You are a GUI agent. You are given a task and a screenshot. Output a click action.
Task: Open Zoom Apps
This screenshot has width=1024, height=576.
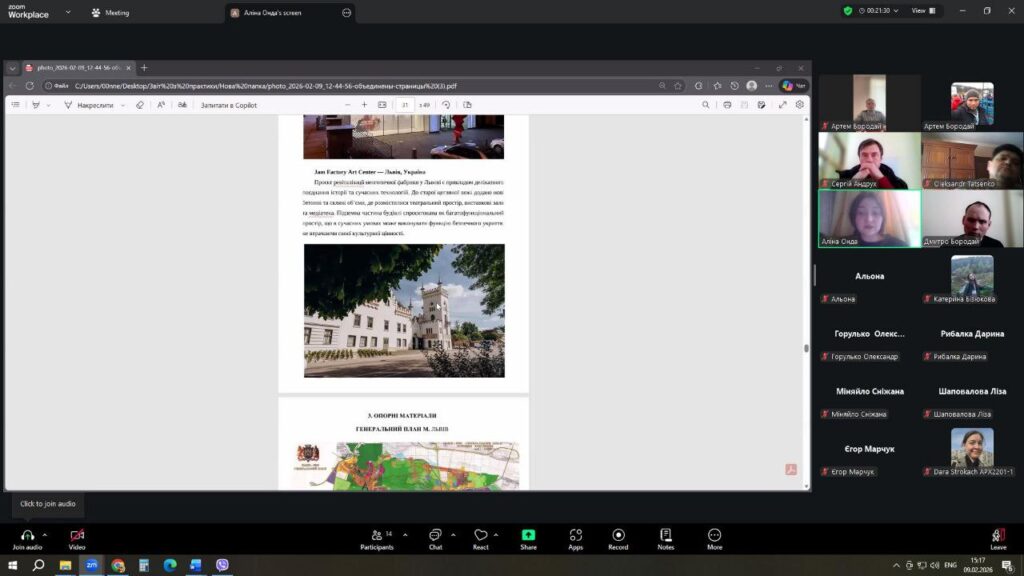(575, 536)
